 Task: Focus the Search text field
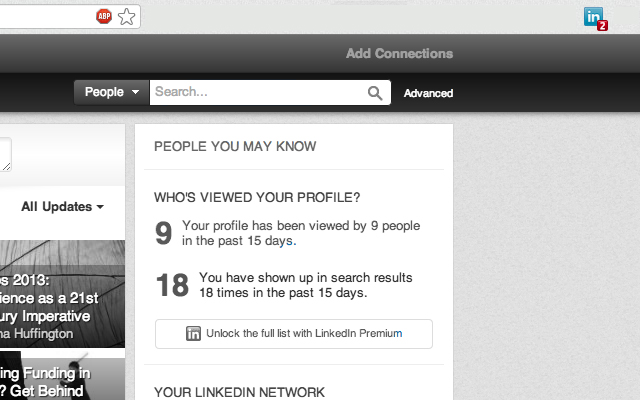pos(258,93)
